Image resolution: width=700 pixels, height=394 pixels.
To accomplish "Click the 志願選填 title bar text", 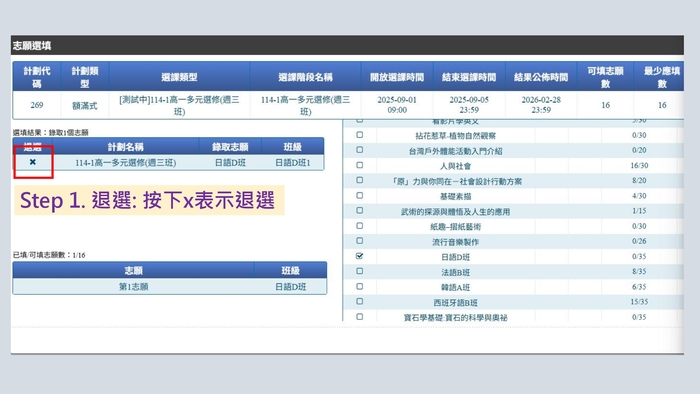I will (32, 46).
